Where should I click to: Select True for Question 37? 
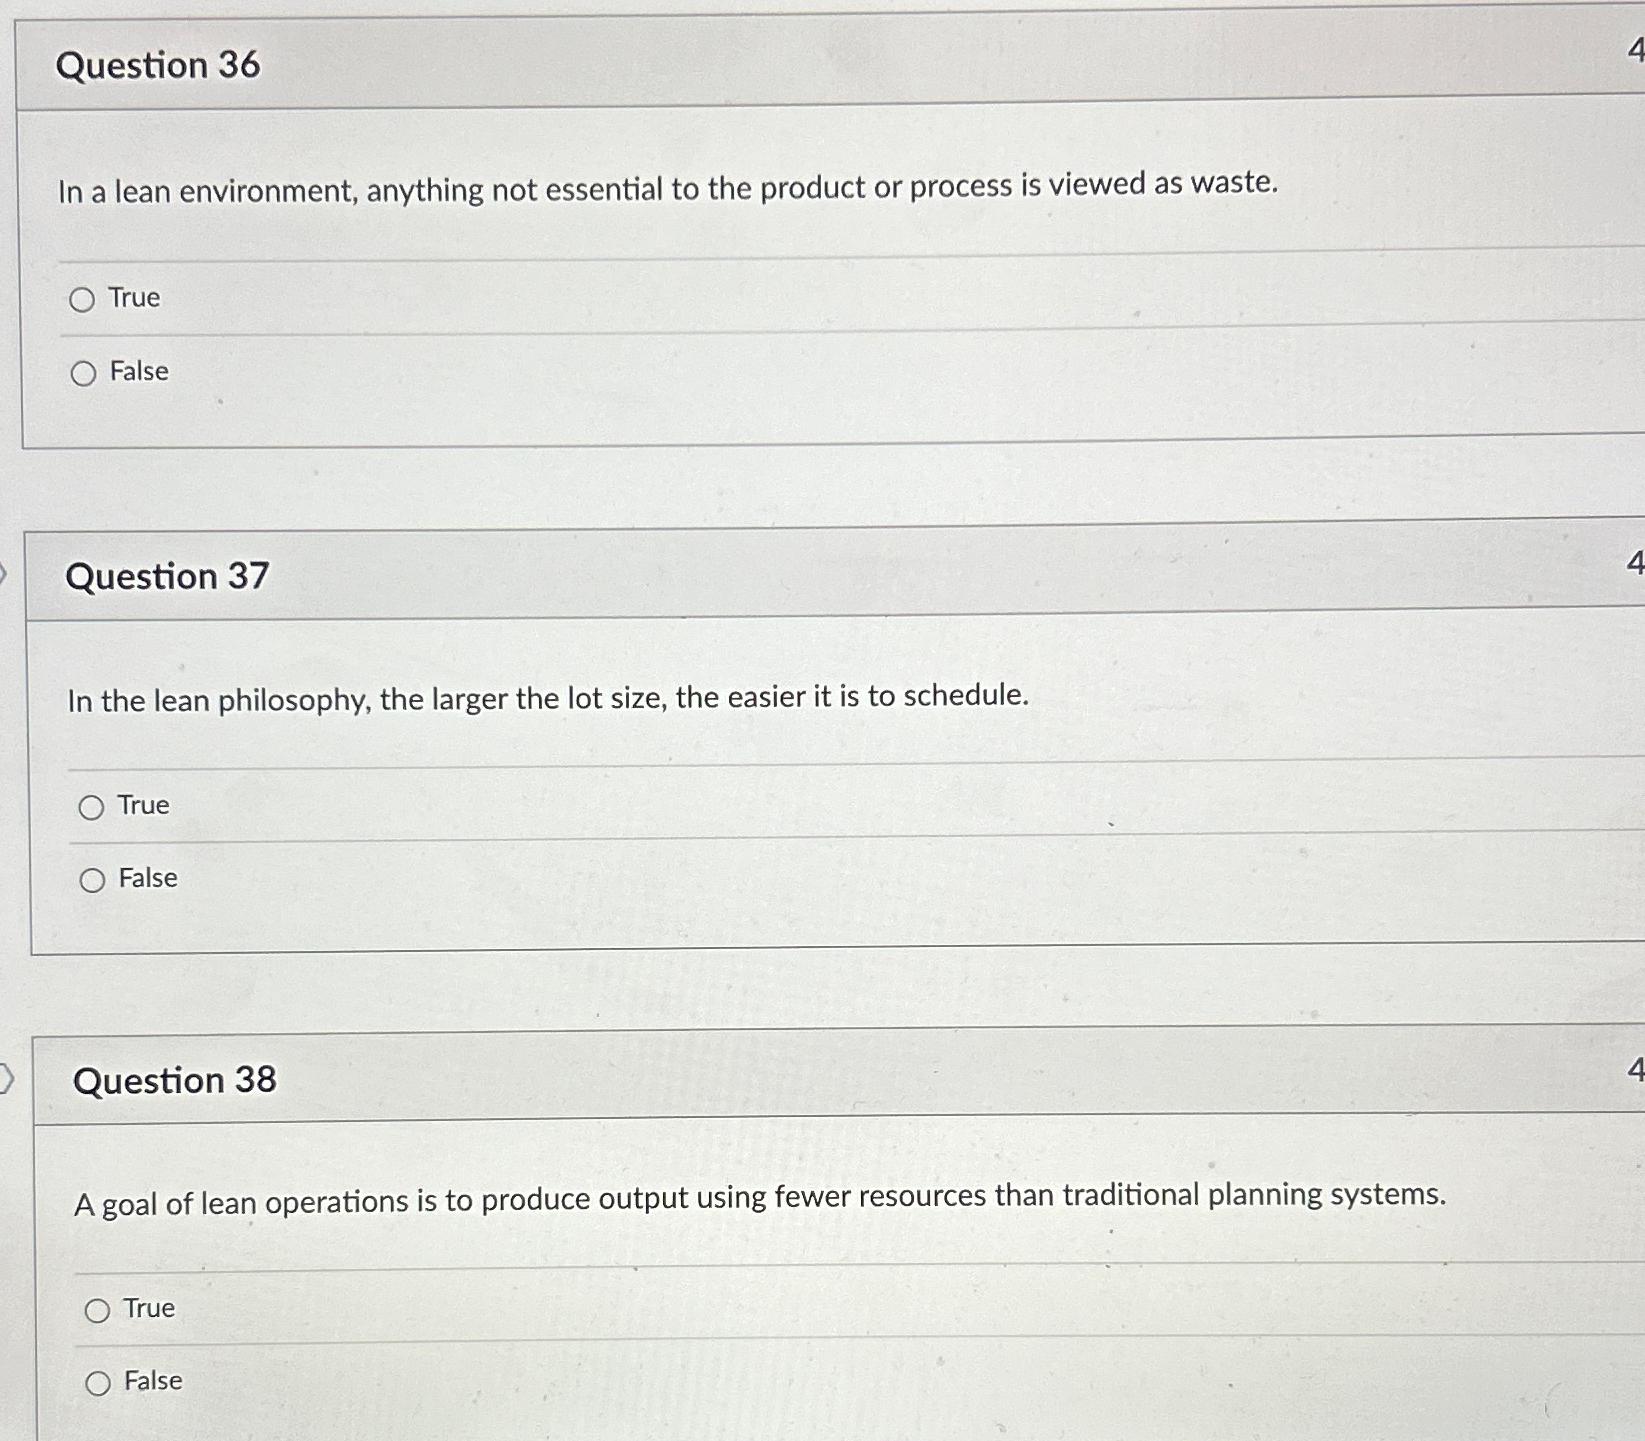click(x=93, y=804)
